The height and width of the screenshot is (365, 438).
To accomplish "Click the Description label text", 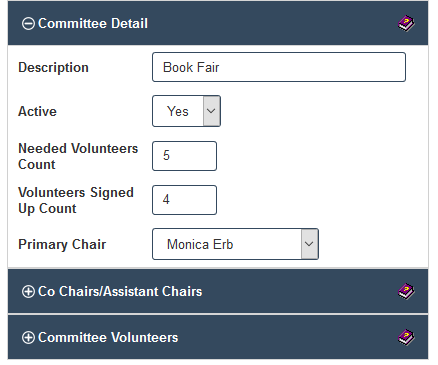I will tap(53, 67).
